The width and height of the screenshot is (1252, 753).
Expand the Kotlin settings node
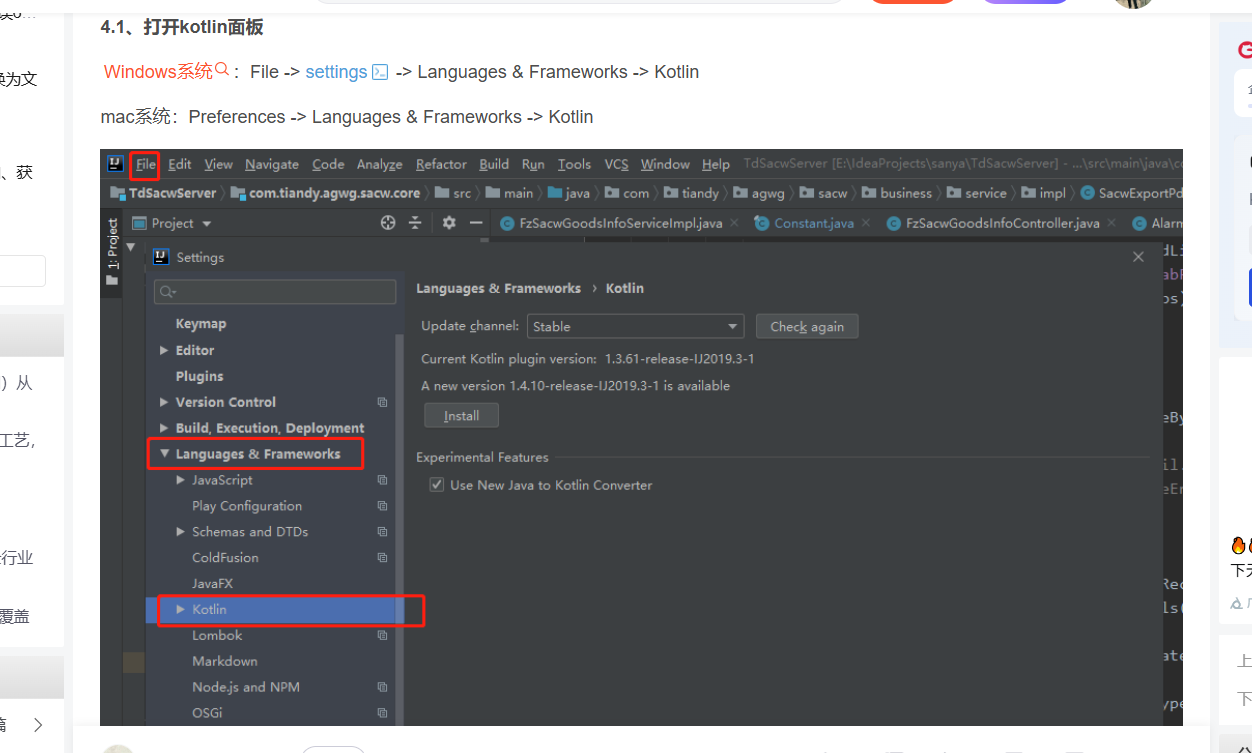click(181, 609)
